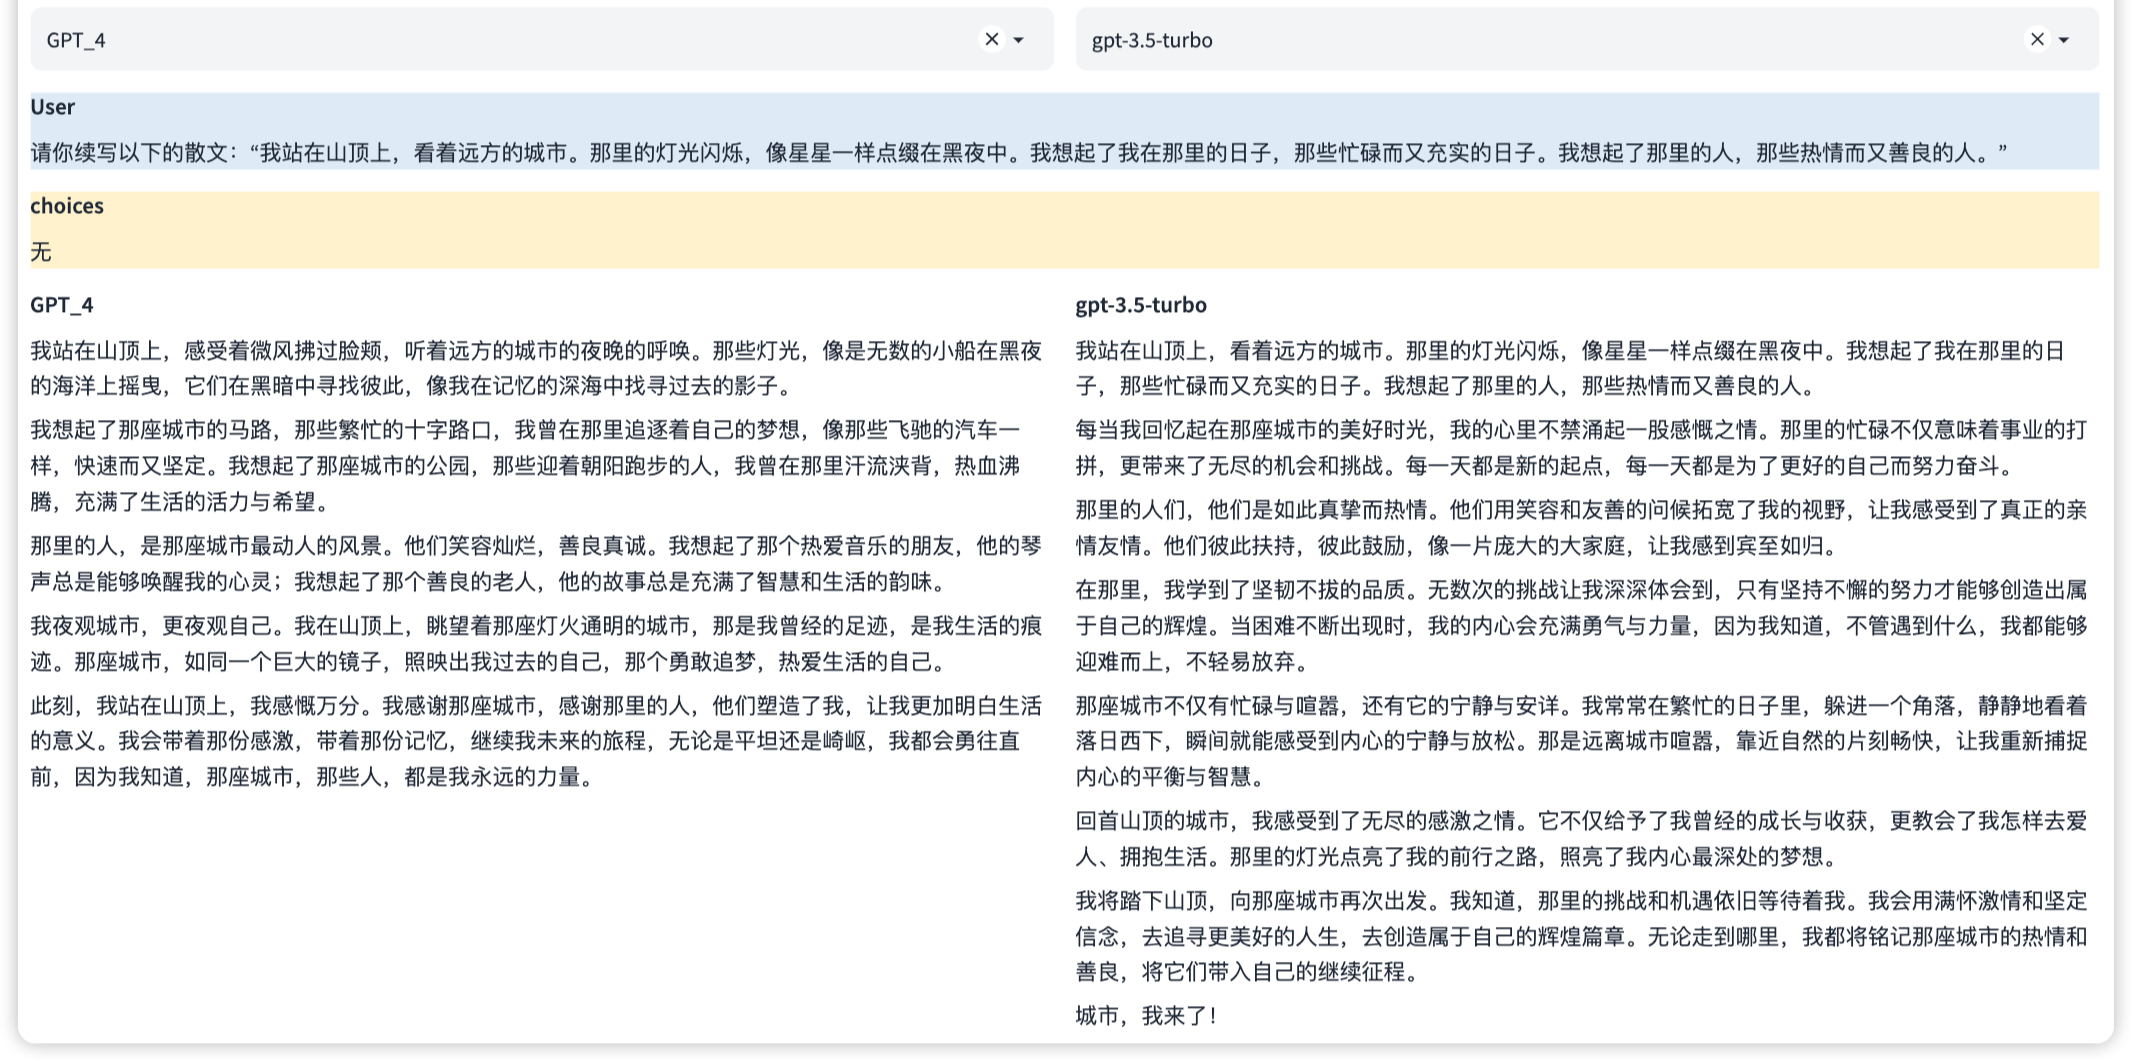Click the paragraph starting "在那里，我学到了坚韧不拔"
The image size is (2132, 1061).
(x=1582, y=625)
